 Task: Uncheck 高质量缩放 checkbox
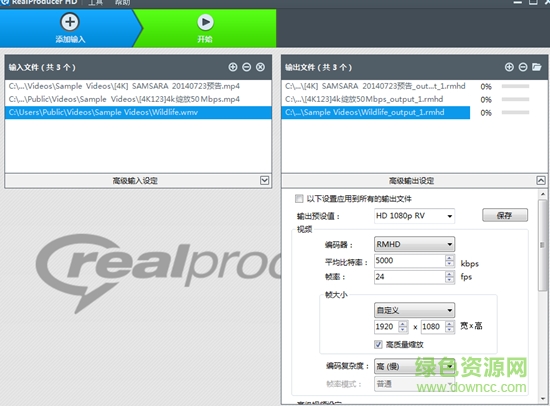tap(378, 345)
